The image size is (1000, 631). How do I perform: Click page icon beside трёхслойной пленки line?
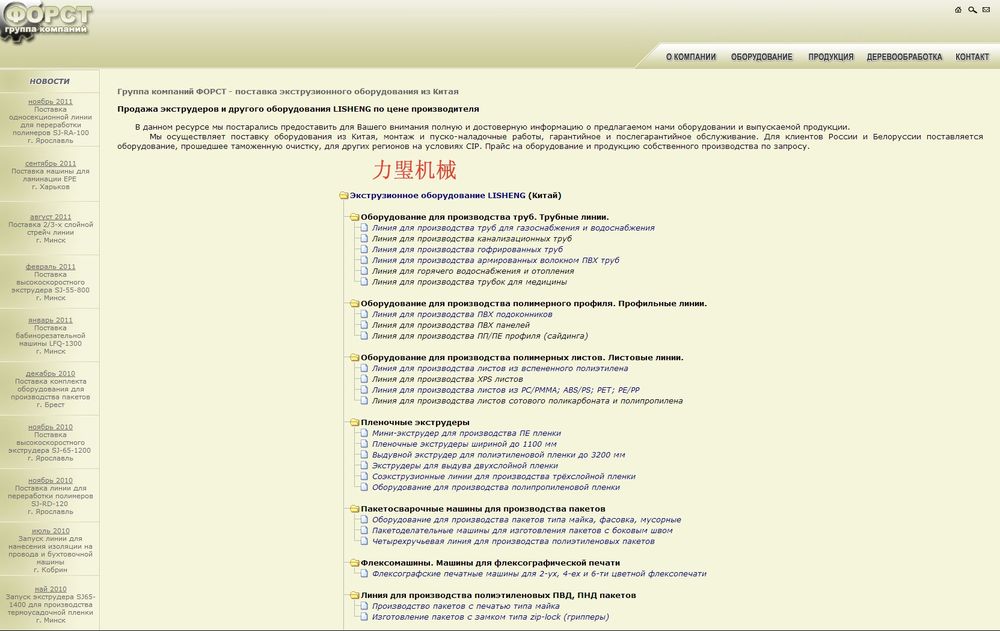click(364, 477)
